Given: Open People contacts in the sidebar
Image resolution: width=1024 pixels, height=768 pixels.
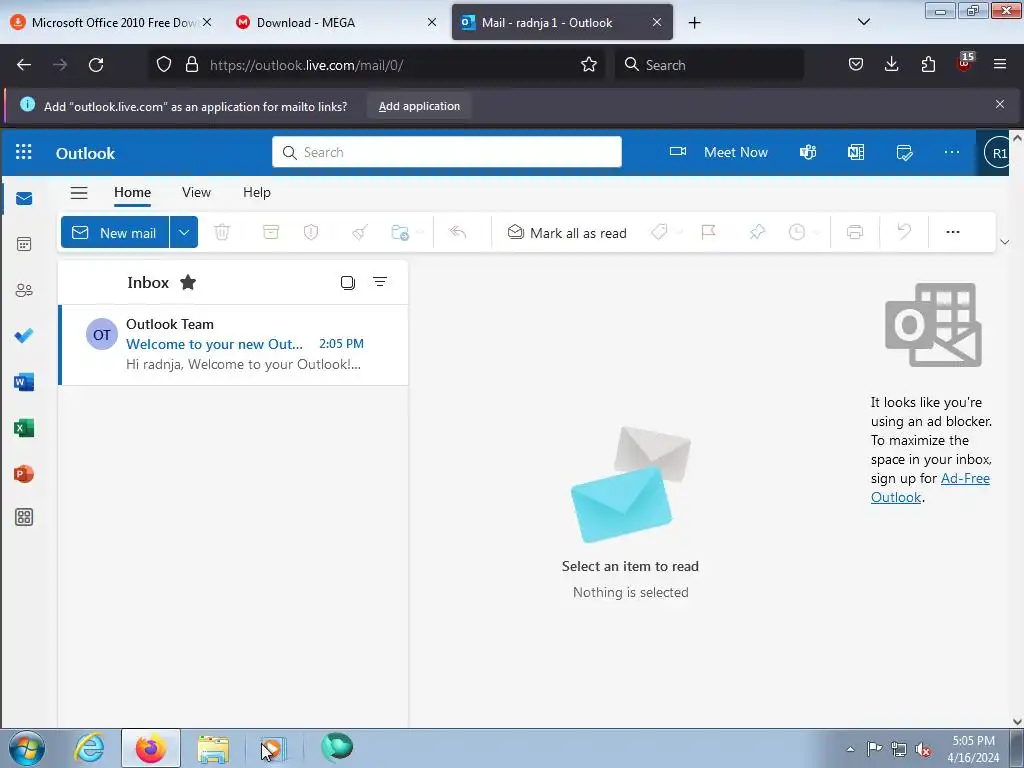Looking at the screenshot, I should pyautogui.click(x=24, y=290).
